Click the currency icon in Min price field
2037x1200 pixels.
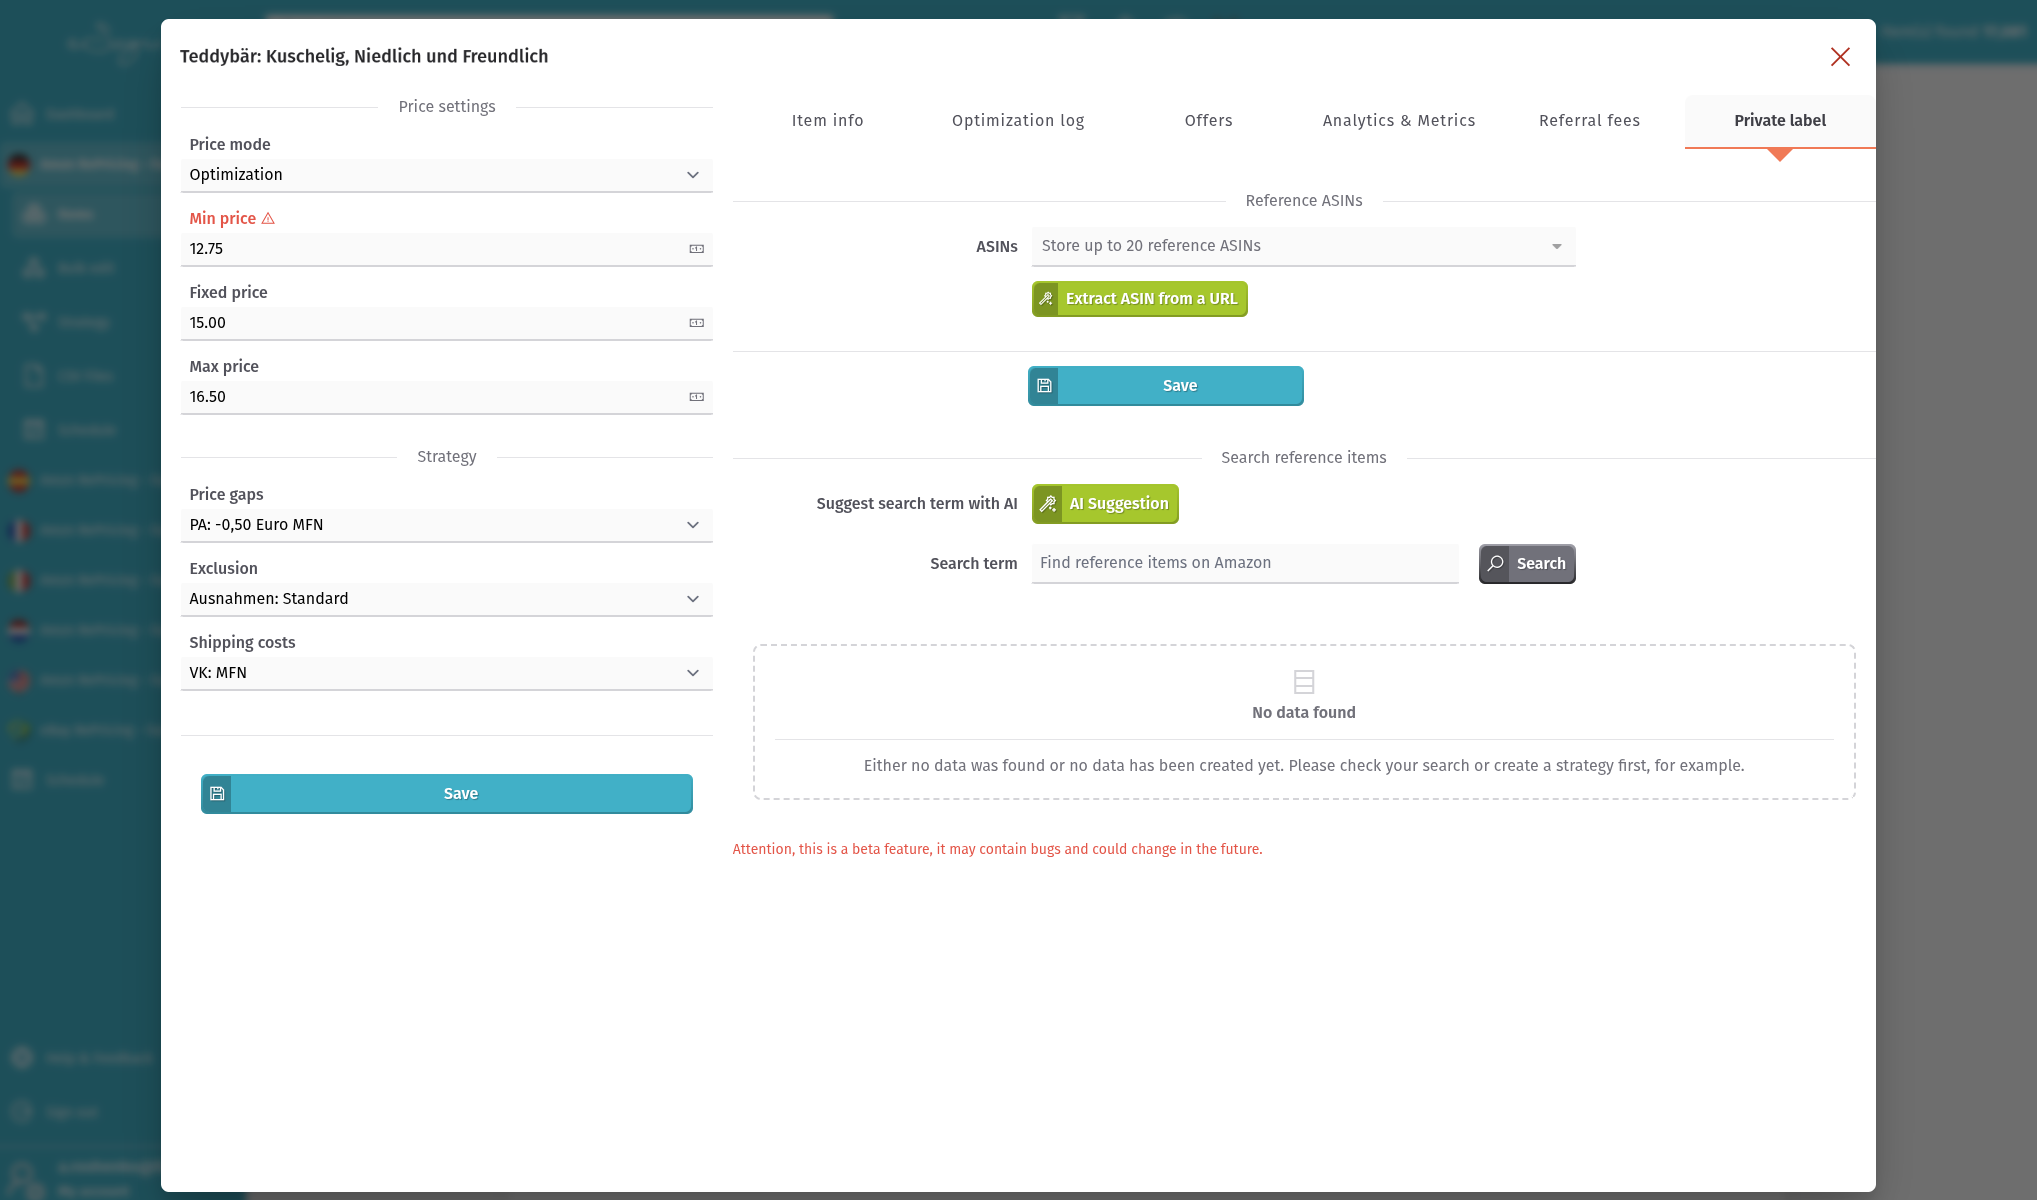tap(696, 249)
